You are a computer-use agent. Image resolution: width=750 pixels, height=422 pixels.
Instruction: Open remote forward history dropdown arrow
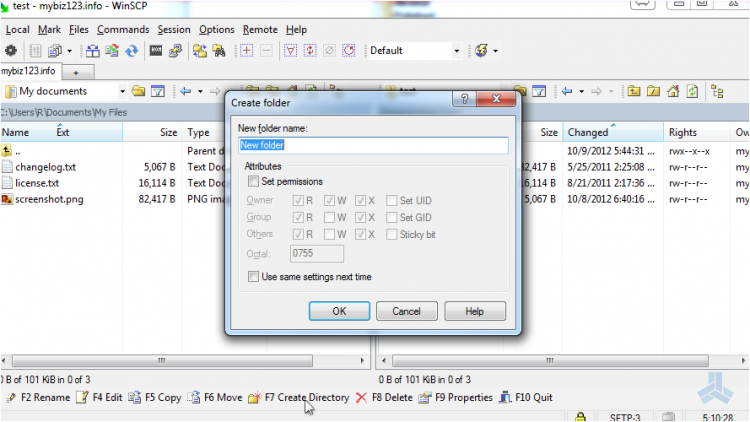pyautogui.click(x=611, y=91)
